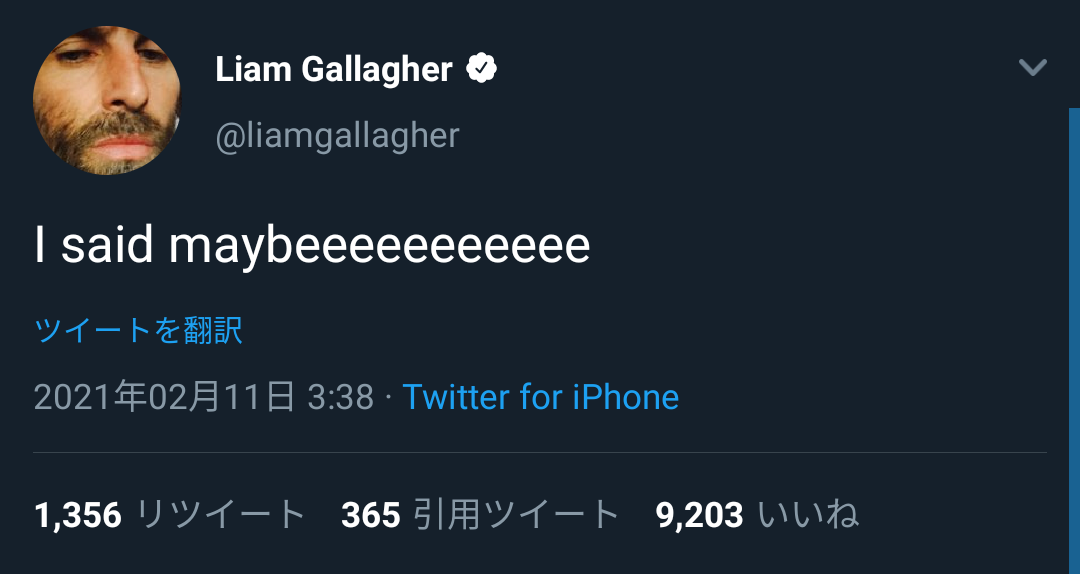
Task: Translate tweet via ツイートを翻訳 link
Action: point(138,330)
